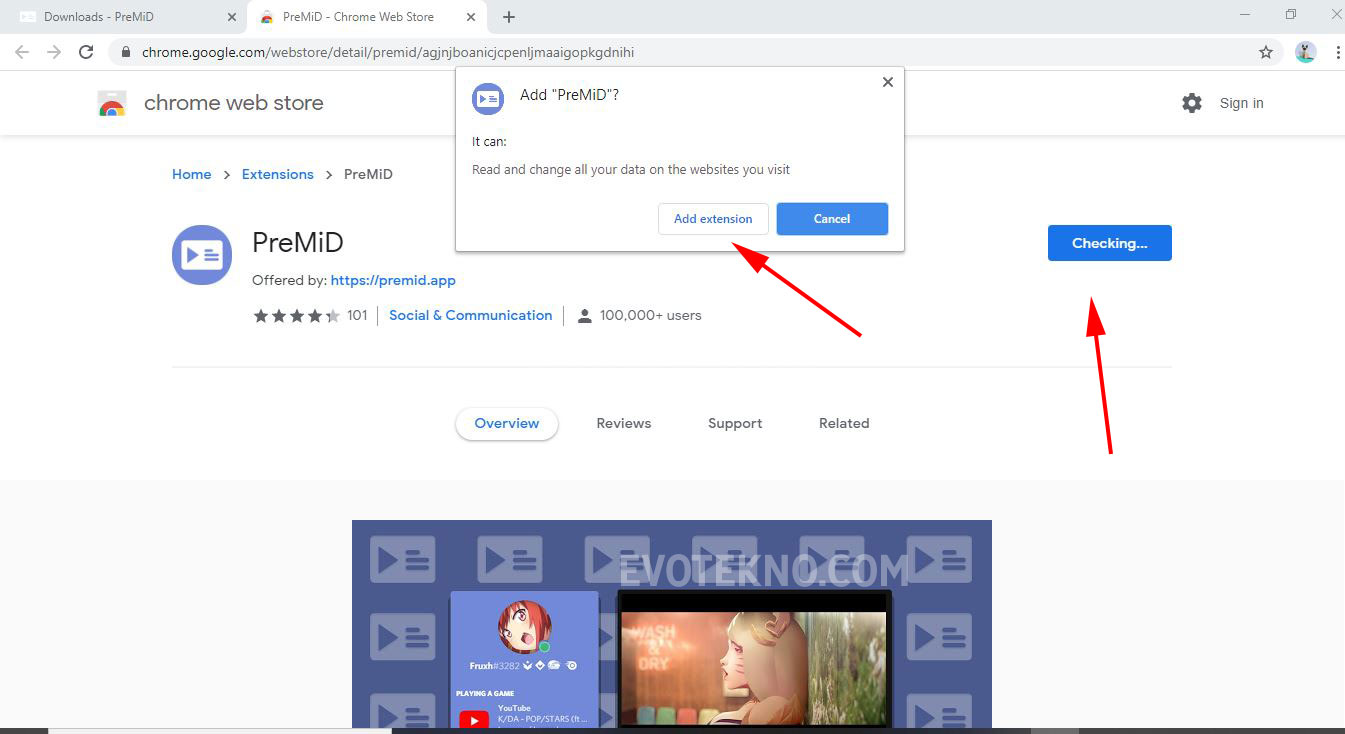Image resolution: width=1345 pixels, height=734 pixels.
Task: Click the 100,000+ users text
Action: tap(651, 315)
